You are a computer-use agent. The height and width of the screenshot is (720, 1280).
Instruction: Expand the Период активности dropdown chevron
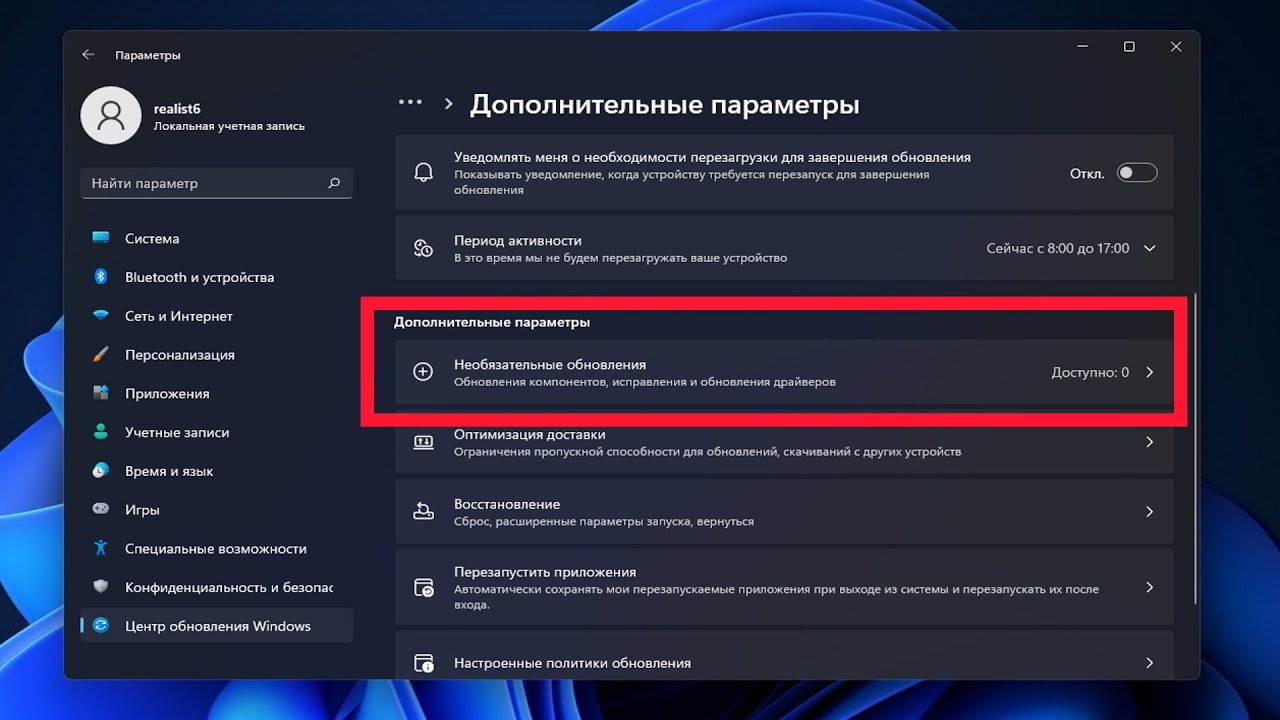point(1149,248)
